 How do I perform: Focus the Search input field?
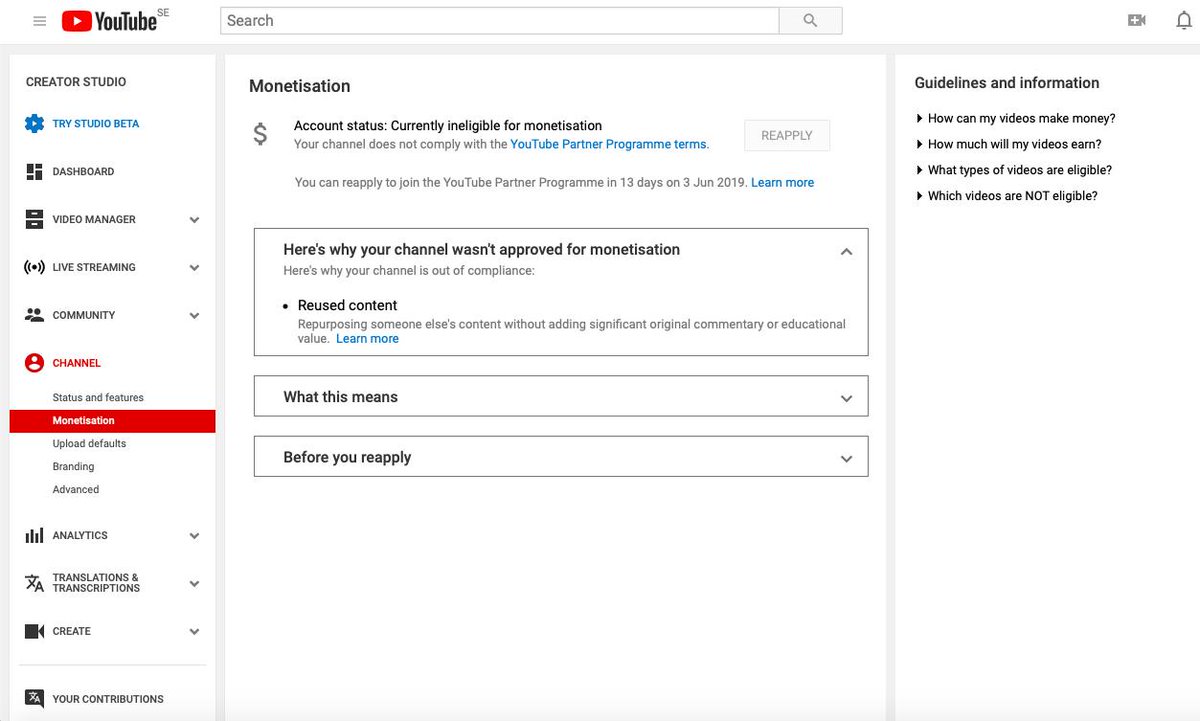500,21
